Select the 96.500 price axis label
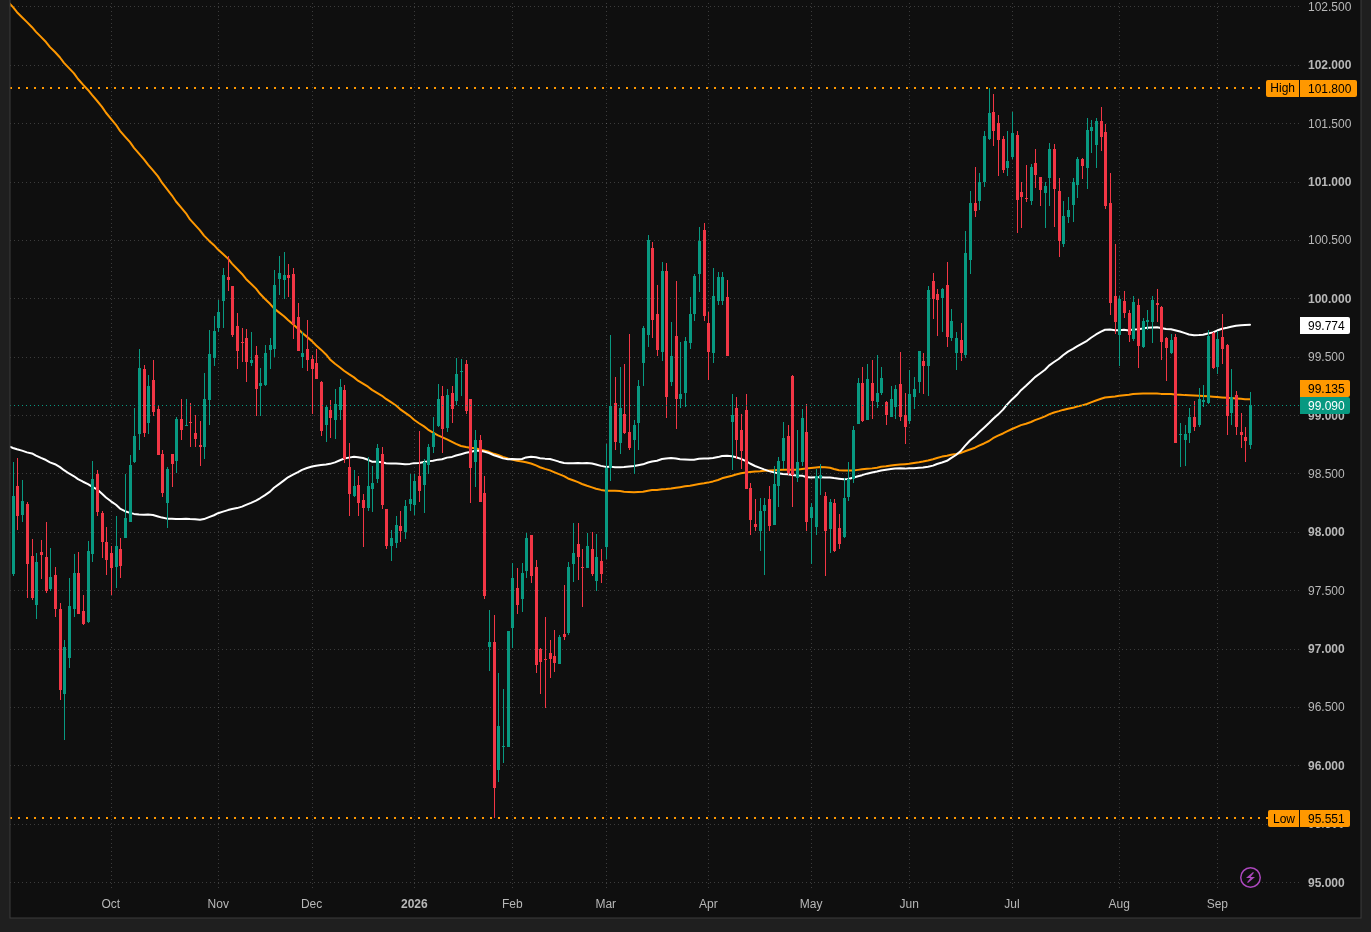Screen dimensions: 1371x932 [x=1326, y=707]
